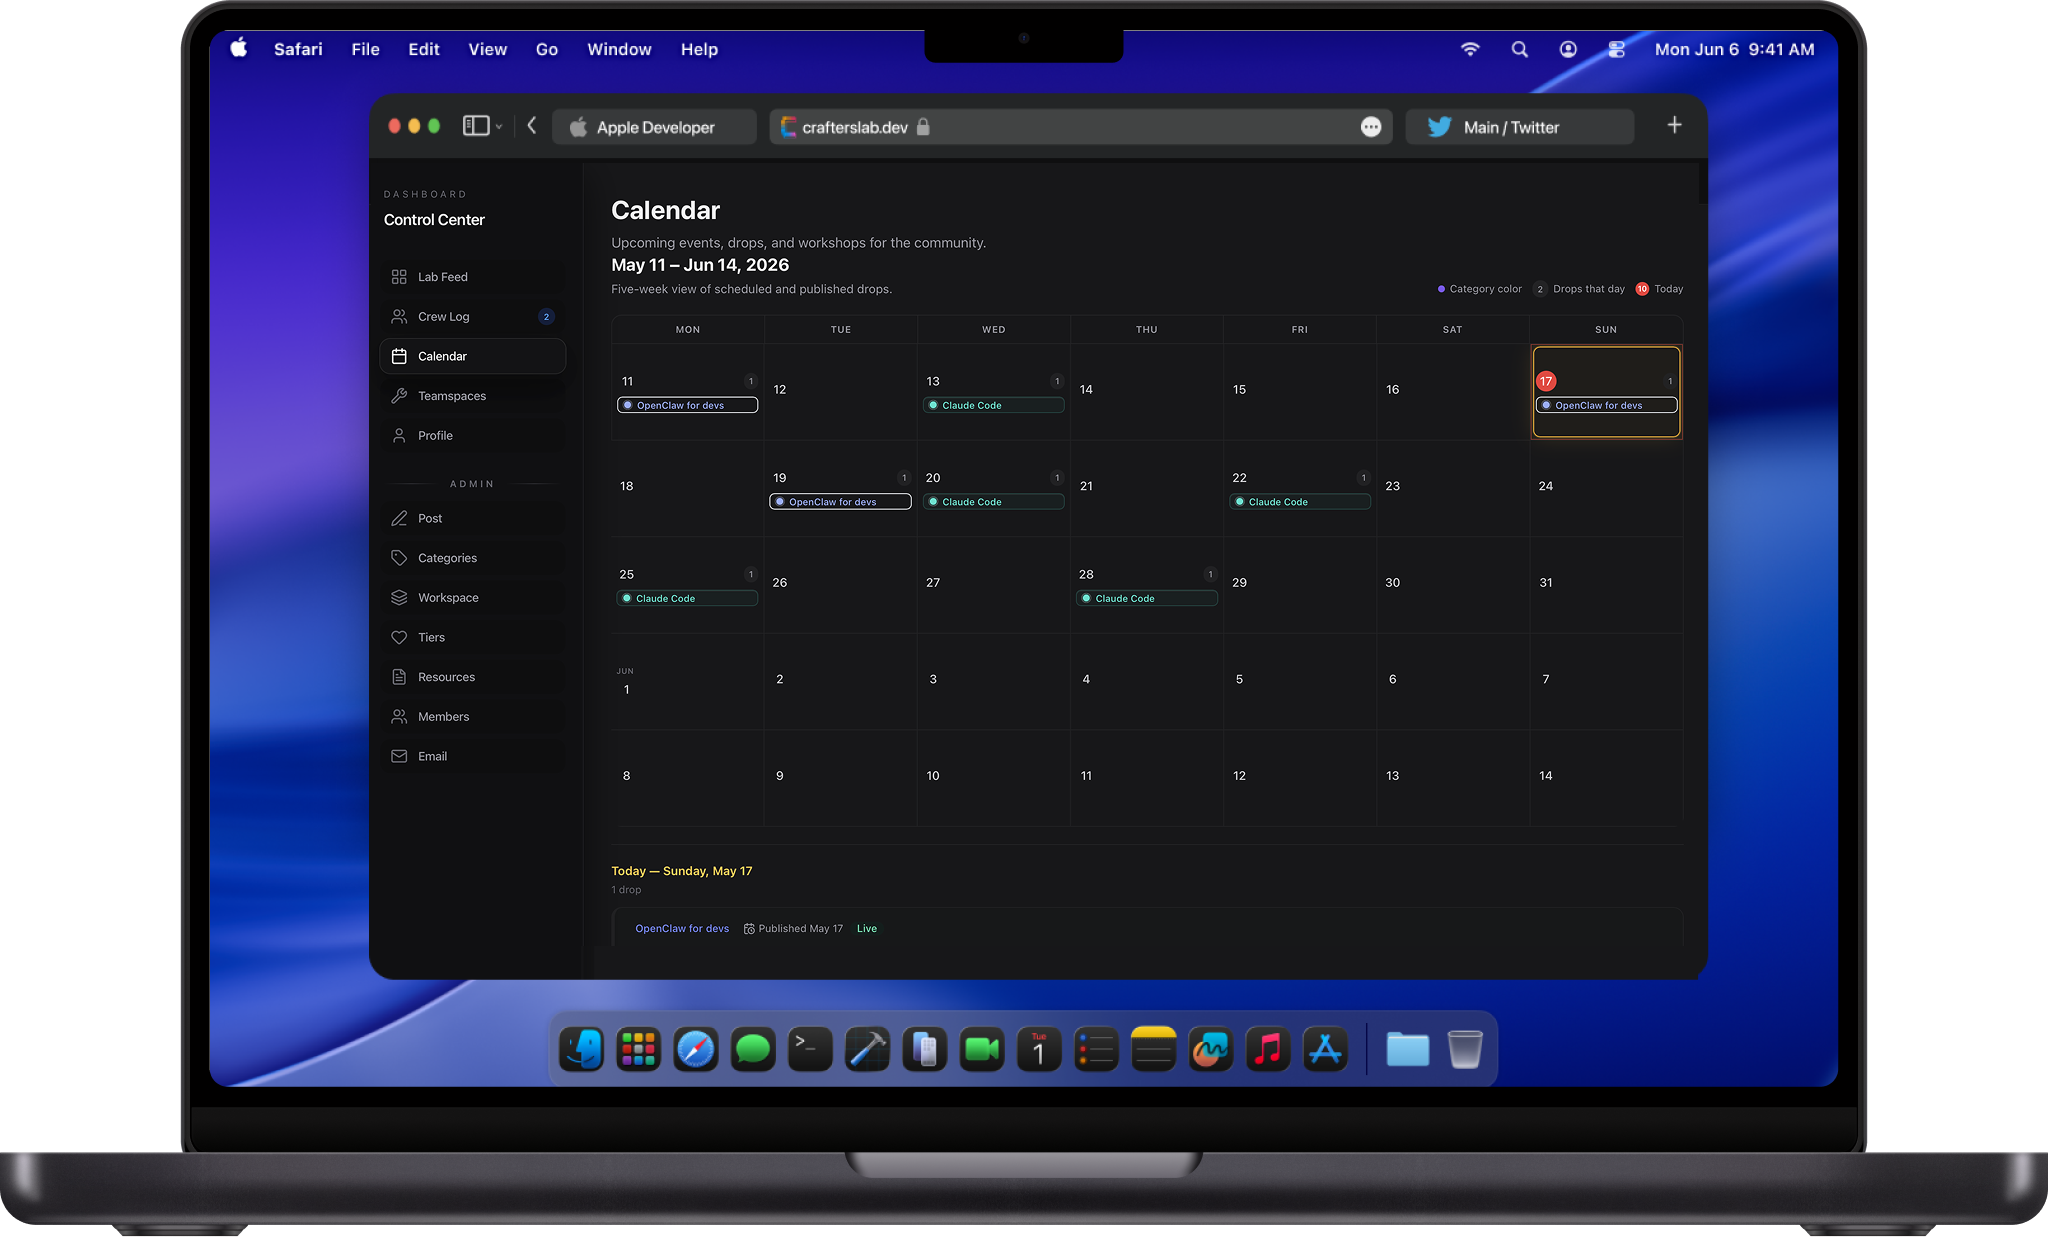Open the Lab Feed sidebar item

pyautogui.click(x=472, y=277)
